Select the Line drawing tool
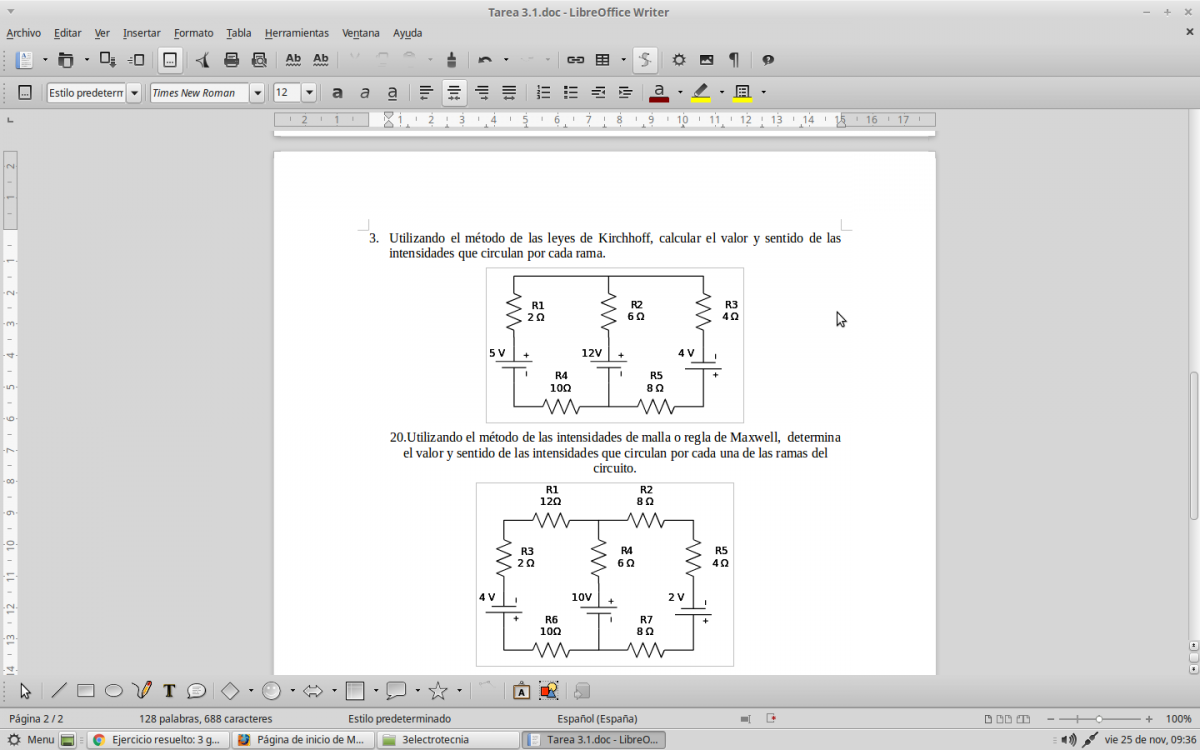The image size is (1200, 750). pyautogui.click(x=59, y=691)
